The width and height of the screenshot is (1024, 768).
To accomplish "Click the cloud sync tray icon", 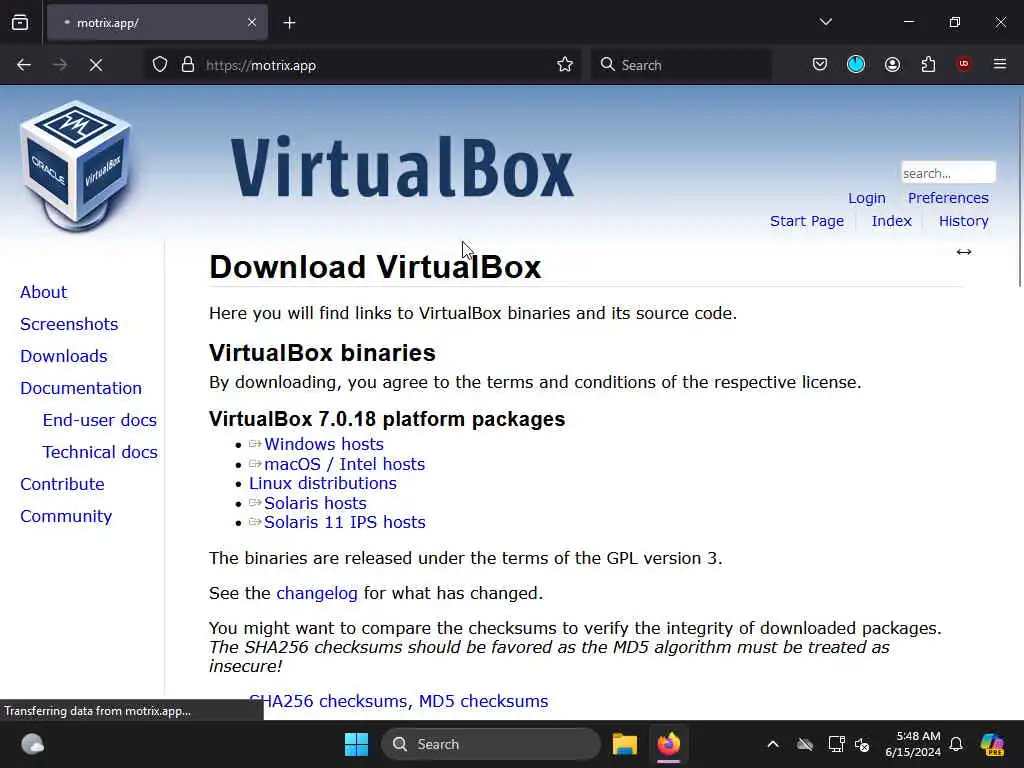I will 805,744.
